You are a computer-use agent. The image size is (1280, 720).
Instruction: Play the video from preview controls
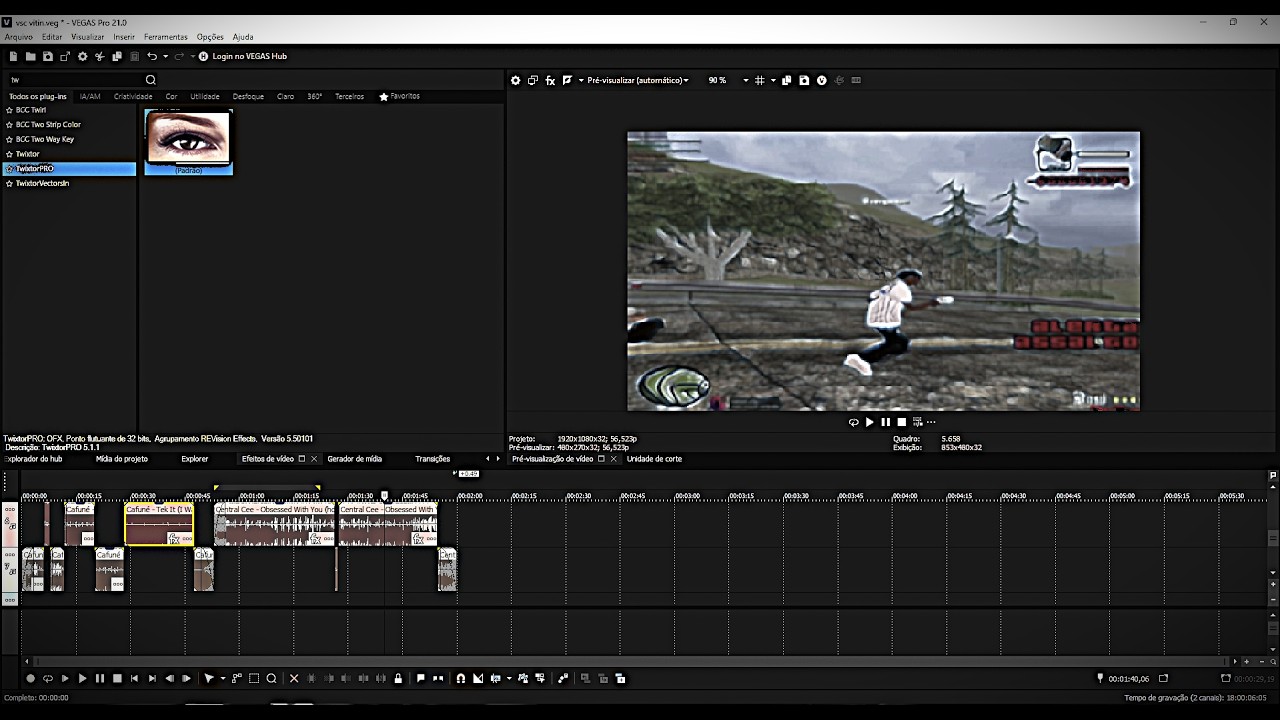869,422
